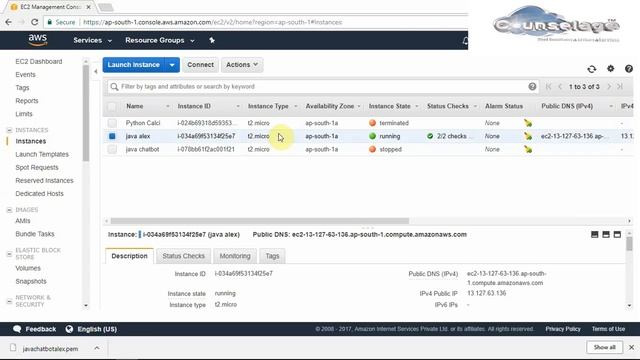Click the Launch Instance button
This screenshot has height=360, width=640.
tap(133, 65)
